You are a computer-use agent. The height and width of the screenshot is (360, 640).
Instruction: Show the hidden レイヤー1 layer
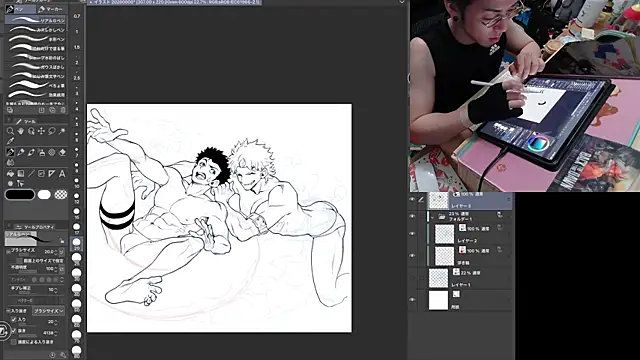[412, 278]
